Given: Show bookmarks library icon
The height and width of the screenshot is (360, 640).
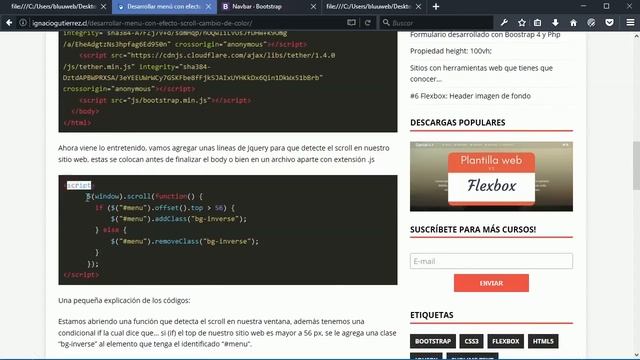Looking at the screenshot, I should point(538,23).
